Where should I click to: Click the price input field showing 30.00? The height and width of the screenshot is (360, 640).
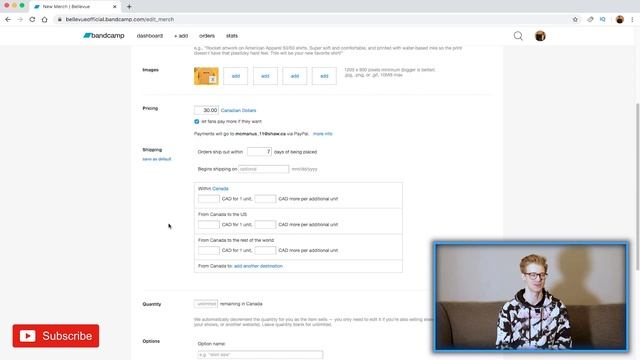pyautogui.click(x=206, y=110)
